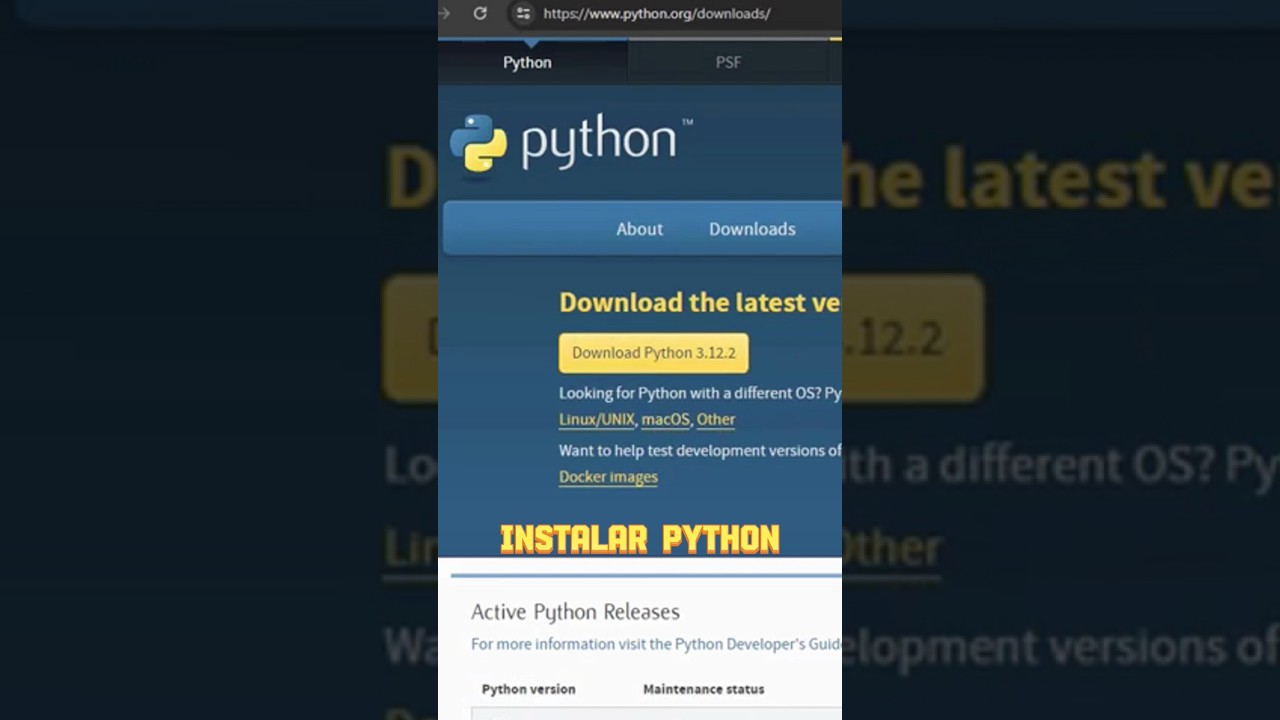This screenshot has width=1280, height=720.
Task: Click the browser forward arrow icon
Action: (443, 13)
